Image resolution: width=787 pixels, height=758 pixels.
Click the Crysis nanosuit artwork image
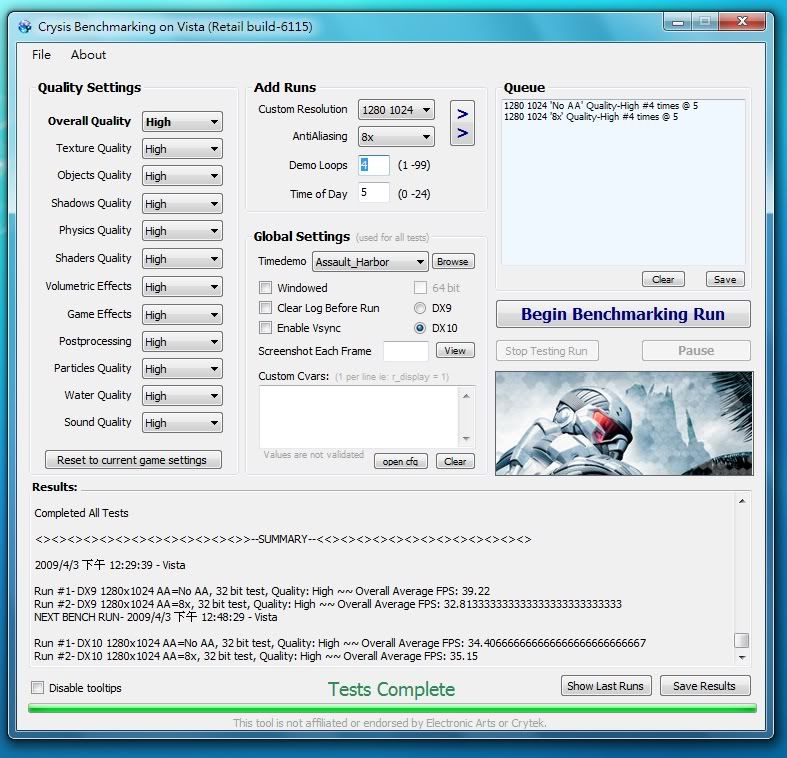click(x=624, y=423)
